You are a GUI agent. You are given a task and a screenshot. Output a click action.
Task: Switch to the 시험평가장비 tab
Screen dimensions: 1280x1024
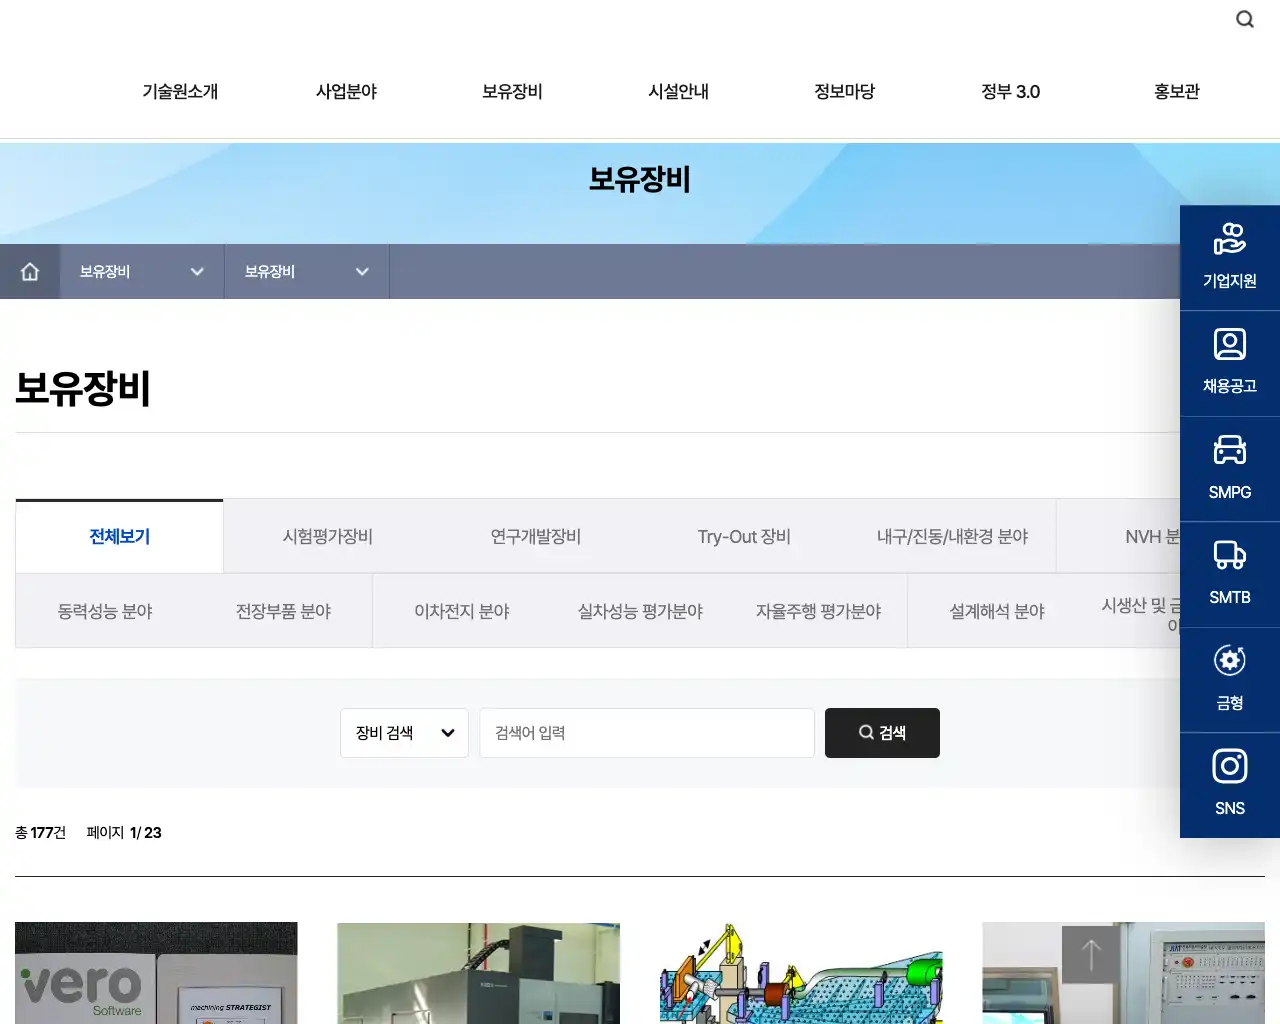(327, 536)
